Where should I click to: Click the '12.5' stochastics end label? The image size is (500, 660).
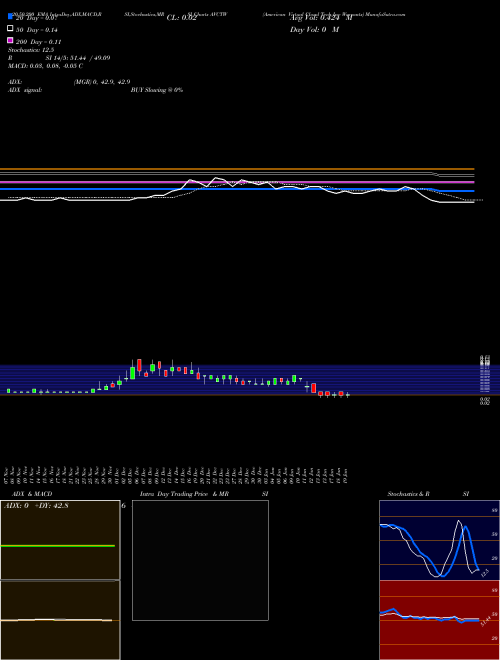(x=484, y=573)
